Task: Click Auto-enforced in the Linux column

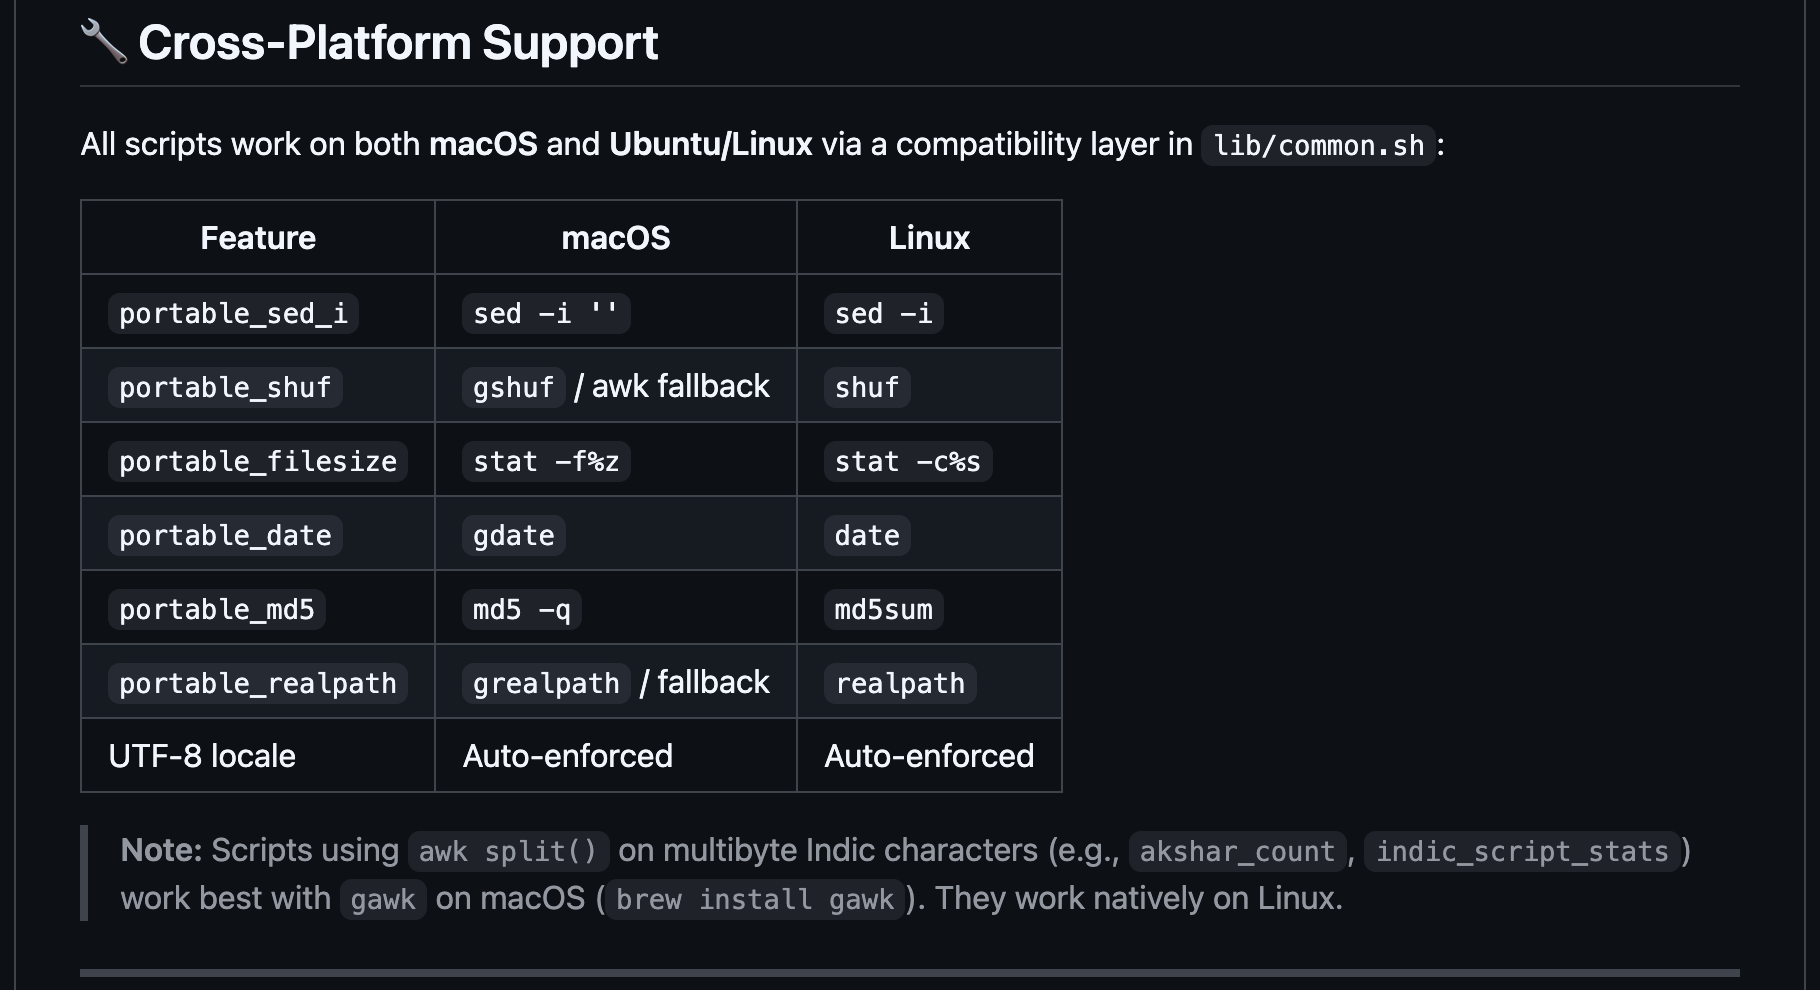Action: (929, 756)
